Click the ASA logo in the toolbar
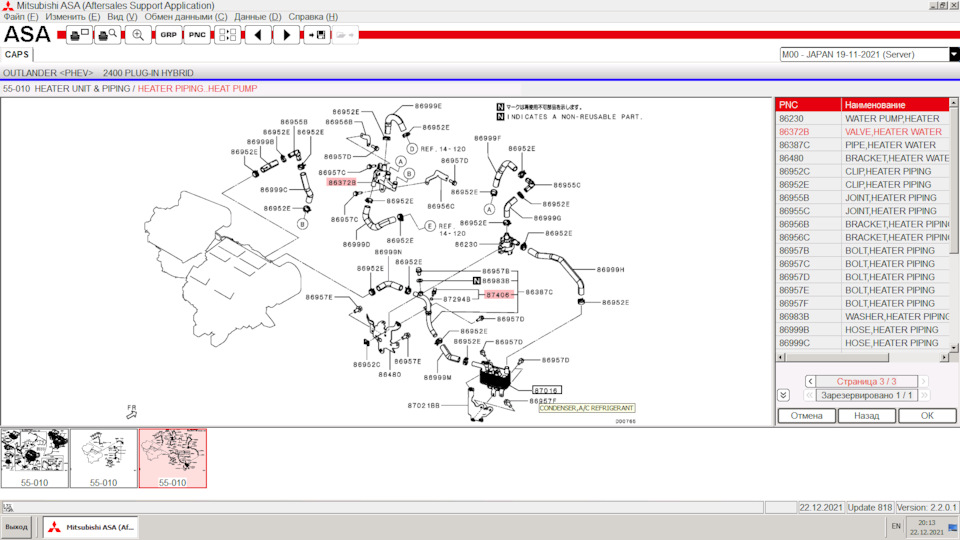The height and width of the screenshot is (540, 960). pyautogui.click(x=27, y=34)
